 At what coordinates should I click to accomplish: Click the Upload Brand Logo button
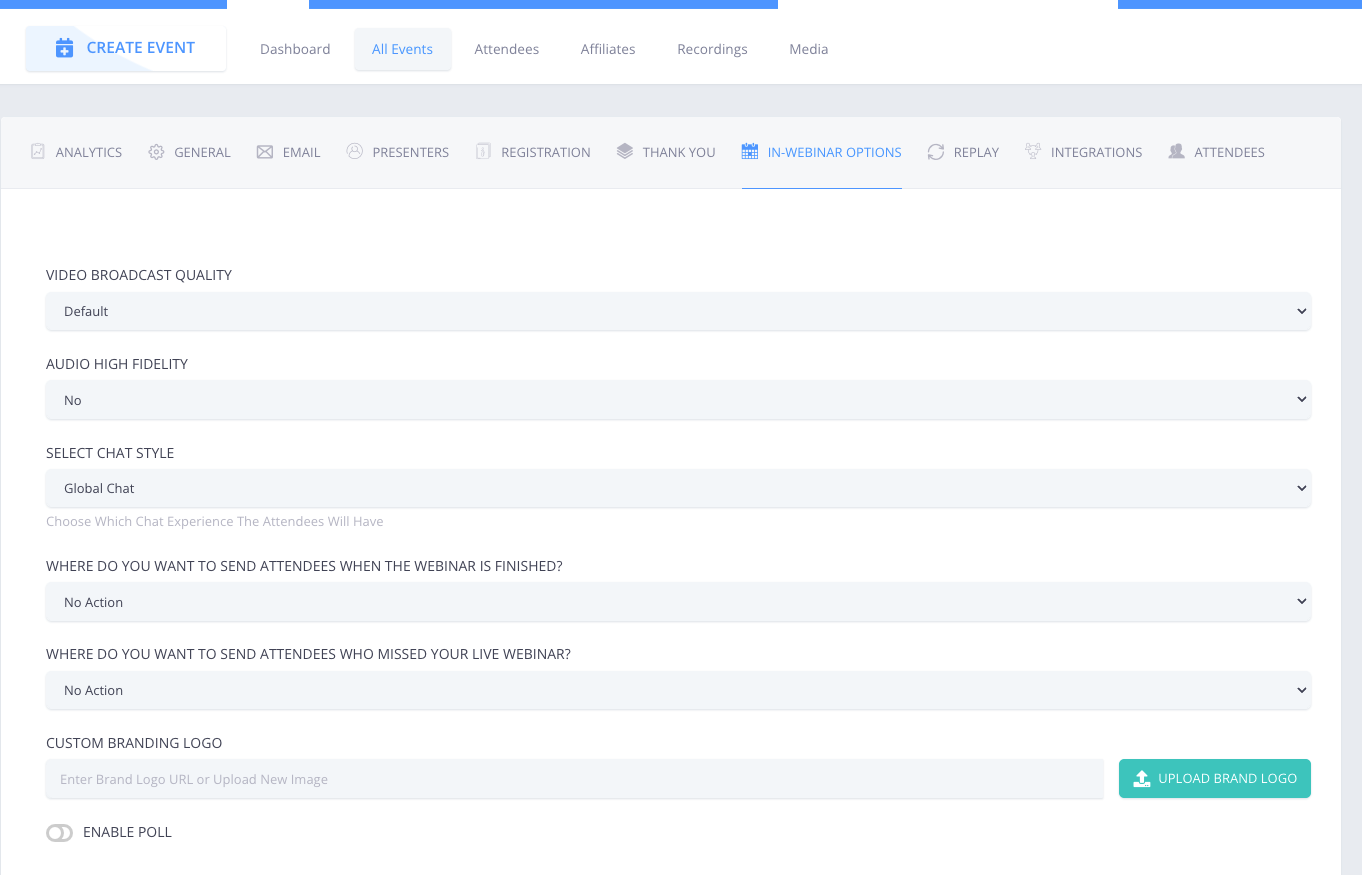point(1215,779)
